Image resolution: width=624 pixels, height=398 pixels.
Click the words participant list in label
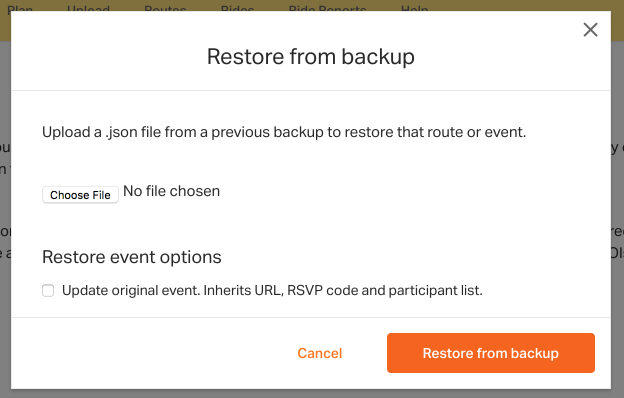tap(435, 291)
